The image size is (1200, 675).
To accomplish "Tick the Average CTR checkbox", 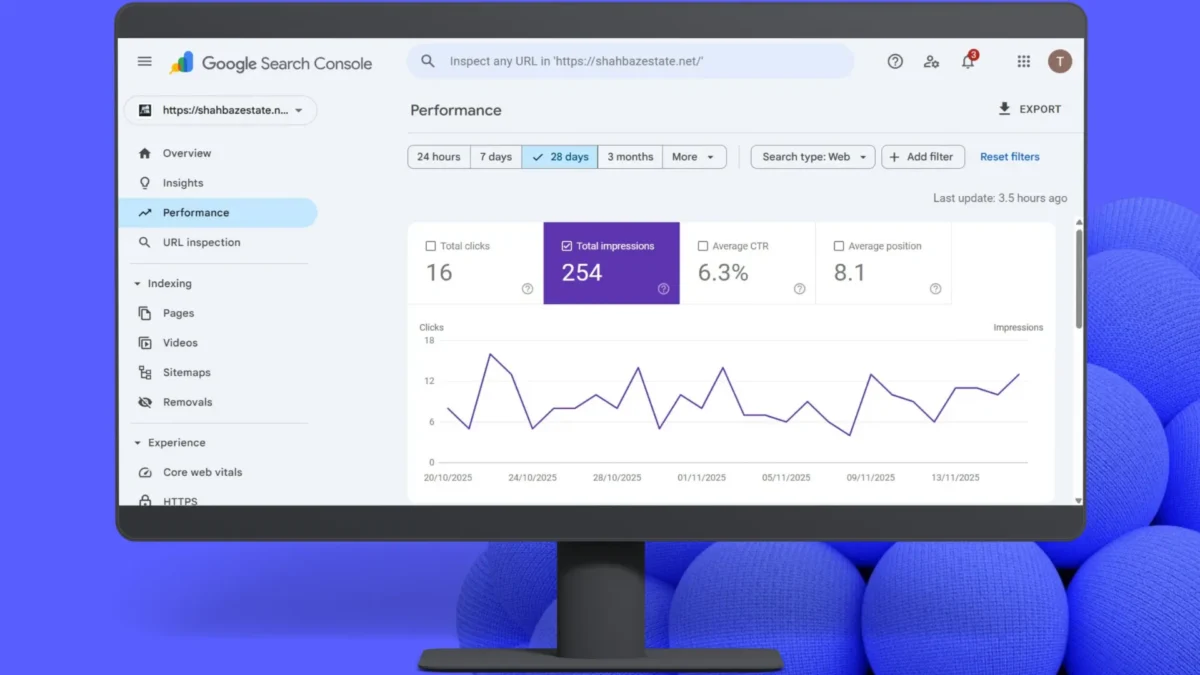I will 703,246.
